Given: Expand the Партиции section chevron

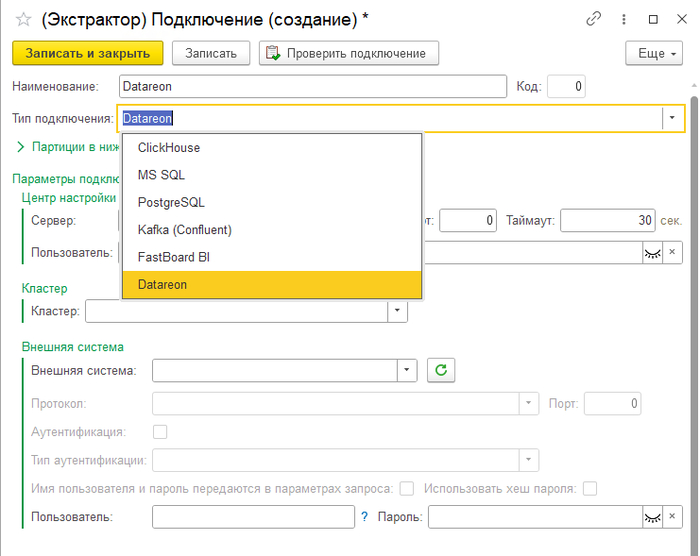Looking at the screenshot, I should click(20, 146).
